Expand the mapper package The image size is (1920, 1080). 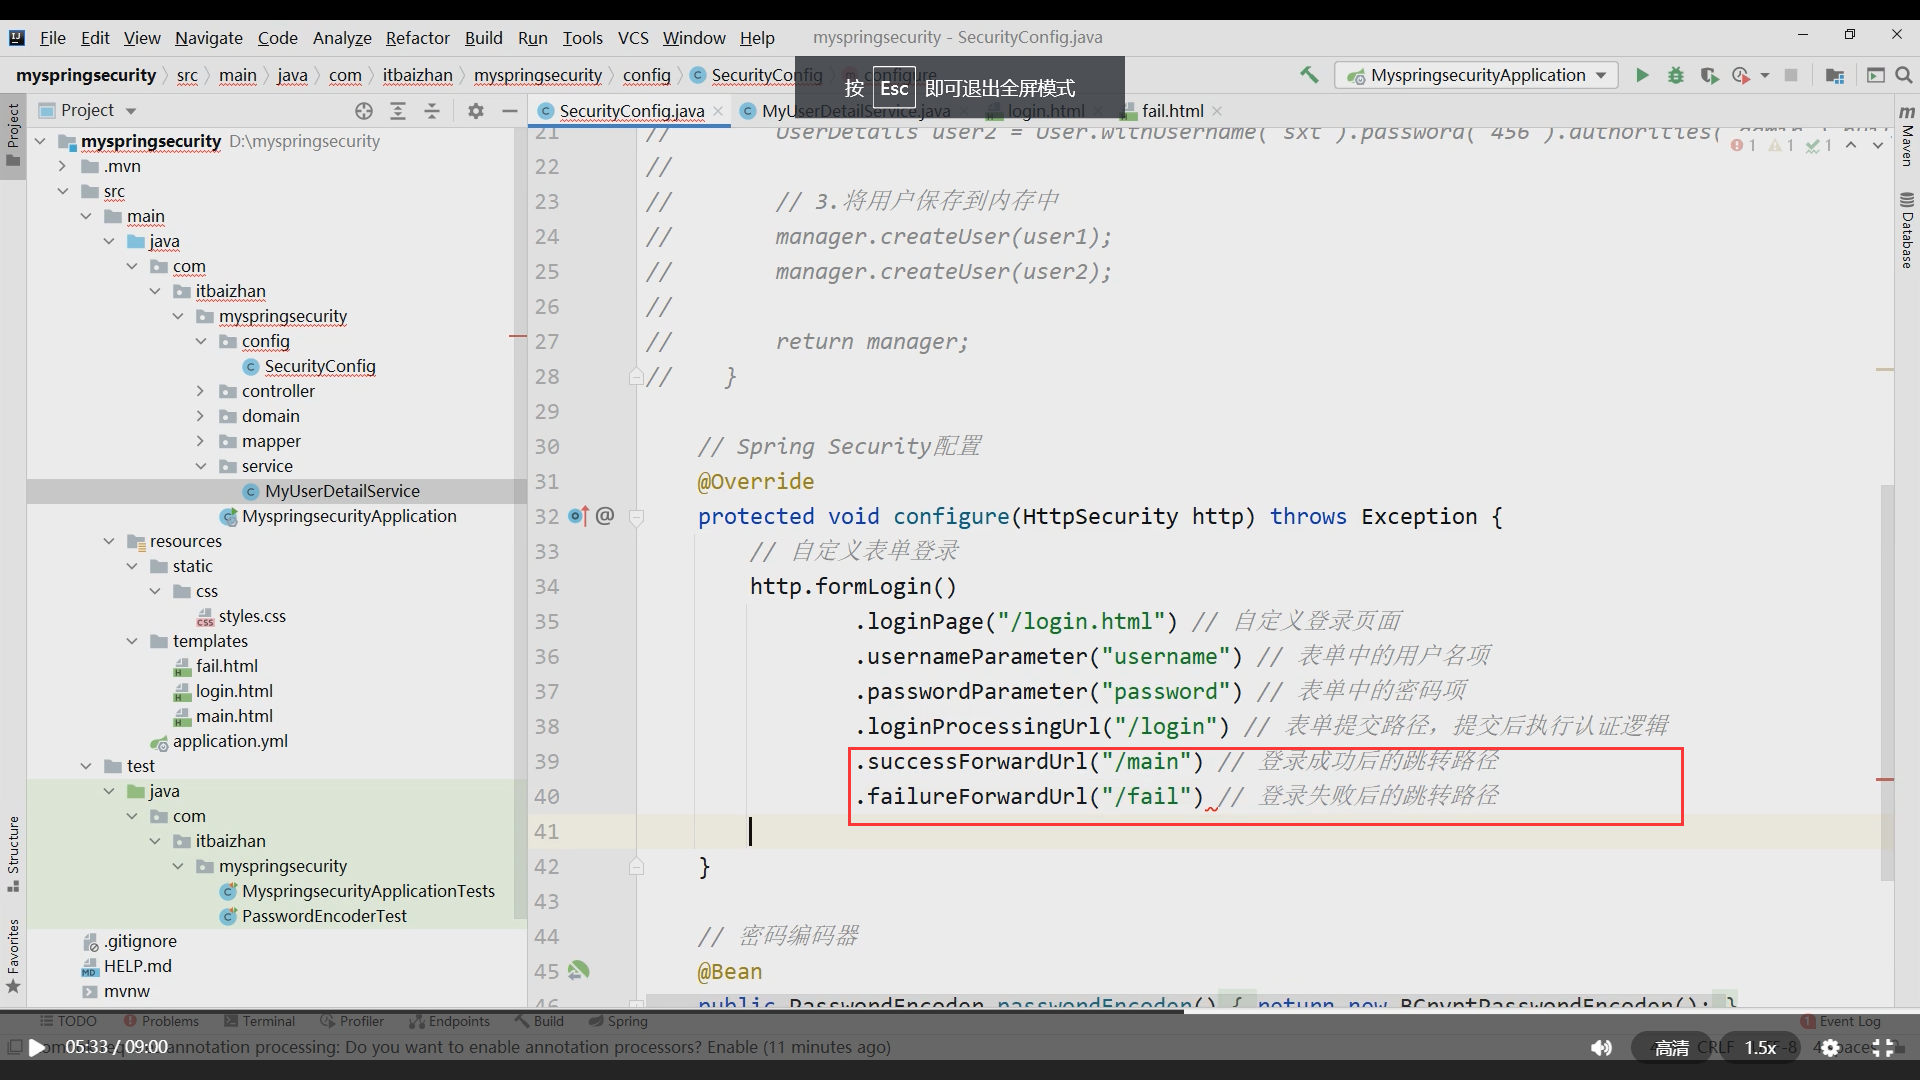pos(200,441)
